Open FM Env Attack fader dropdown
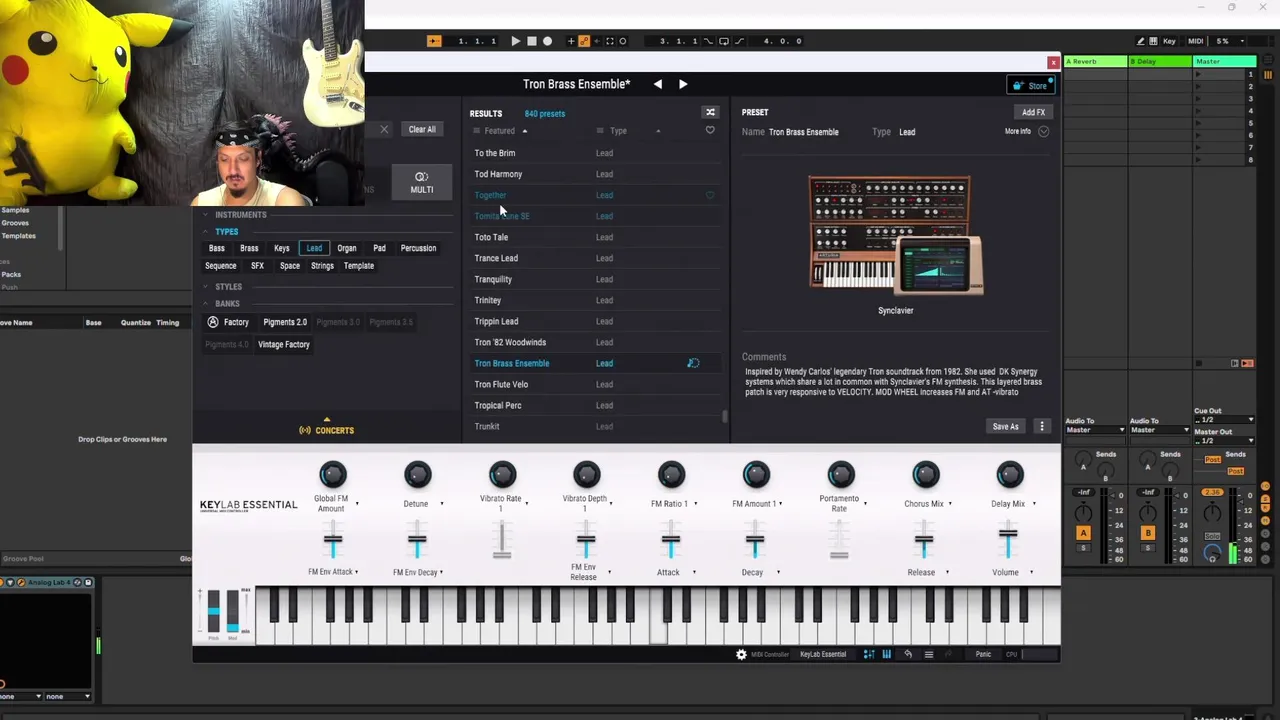Image resolution: width=1280 pixels, height=720 pixels. click(x=357, y=572)
